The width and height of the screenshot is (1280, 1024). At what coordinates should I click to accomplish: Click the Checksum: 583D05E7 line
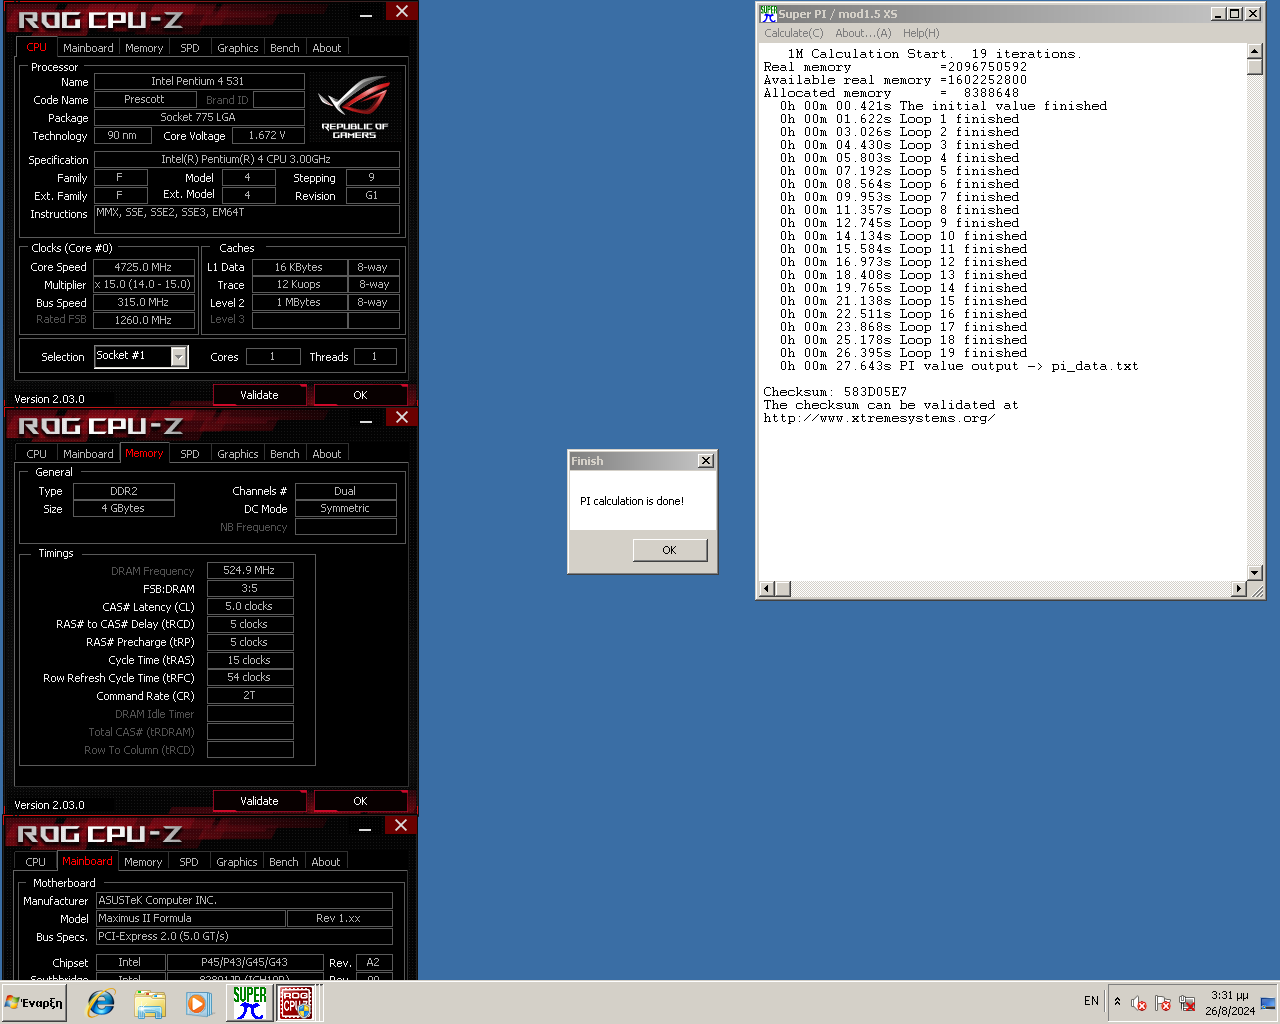pyautogui.click(x=835, y=392)
